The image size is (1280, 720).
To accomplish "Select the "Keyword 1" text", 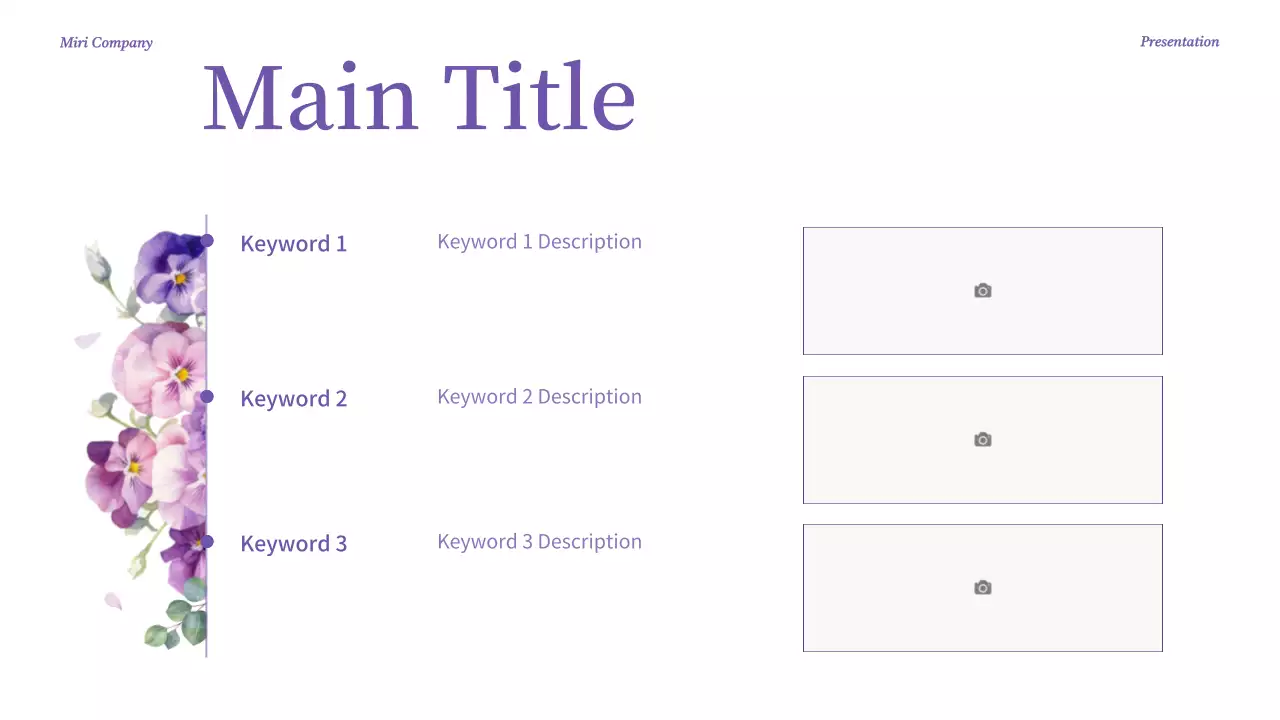I will click(293, 244).
